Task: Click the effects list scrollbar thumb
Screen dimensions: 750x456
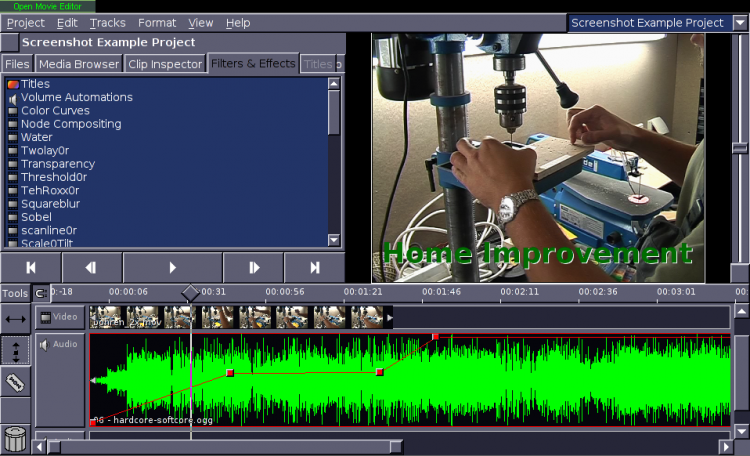Action: point(334,112)
